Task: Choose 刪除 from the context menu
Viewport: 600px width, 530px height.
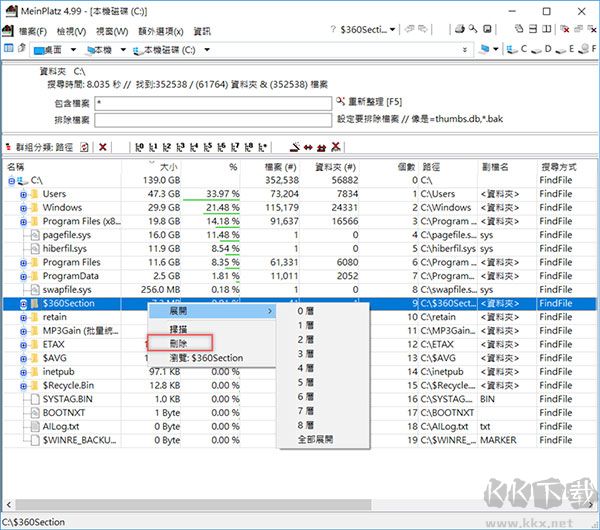Action: click(x=181, y=343)
